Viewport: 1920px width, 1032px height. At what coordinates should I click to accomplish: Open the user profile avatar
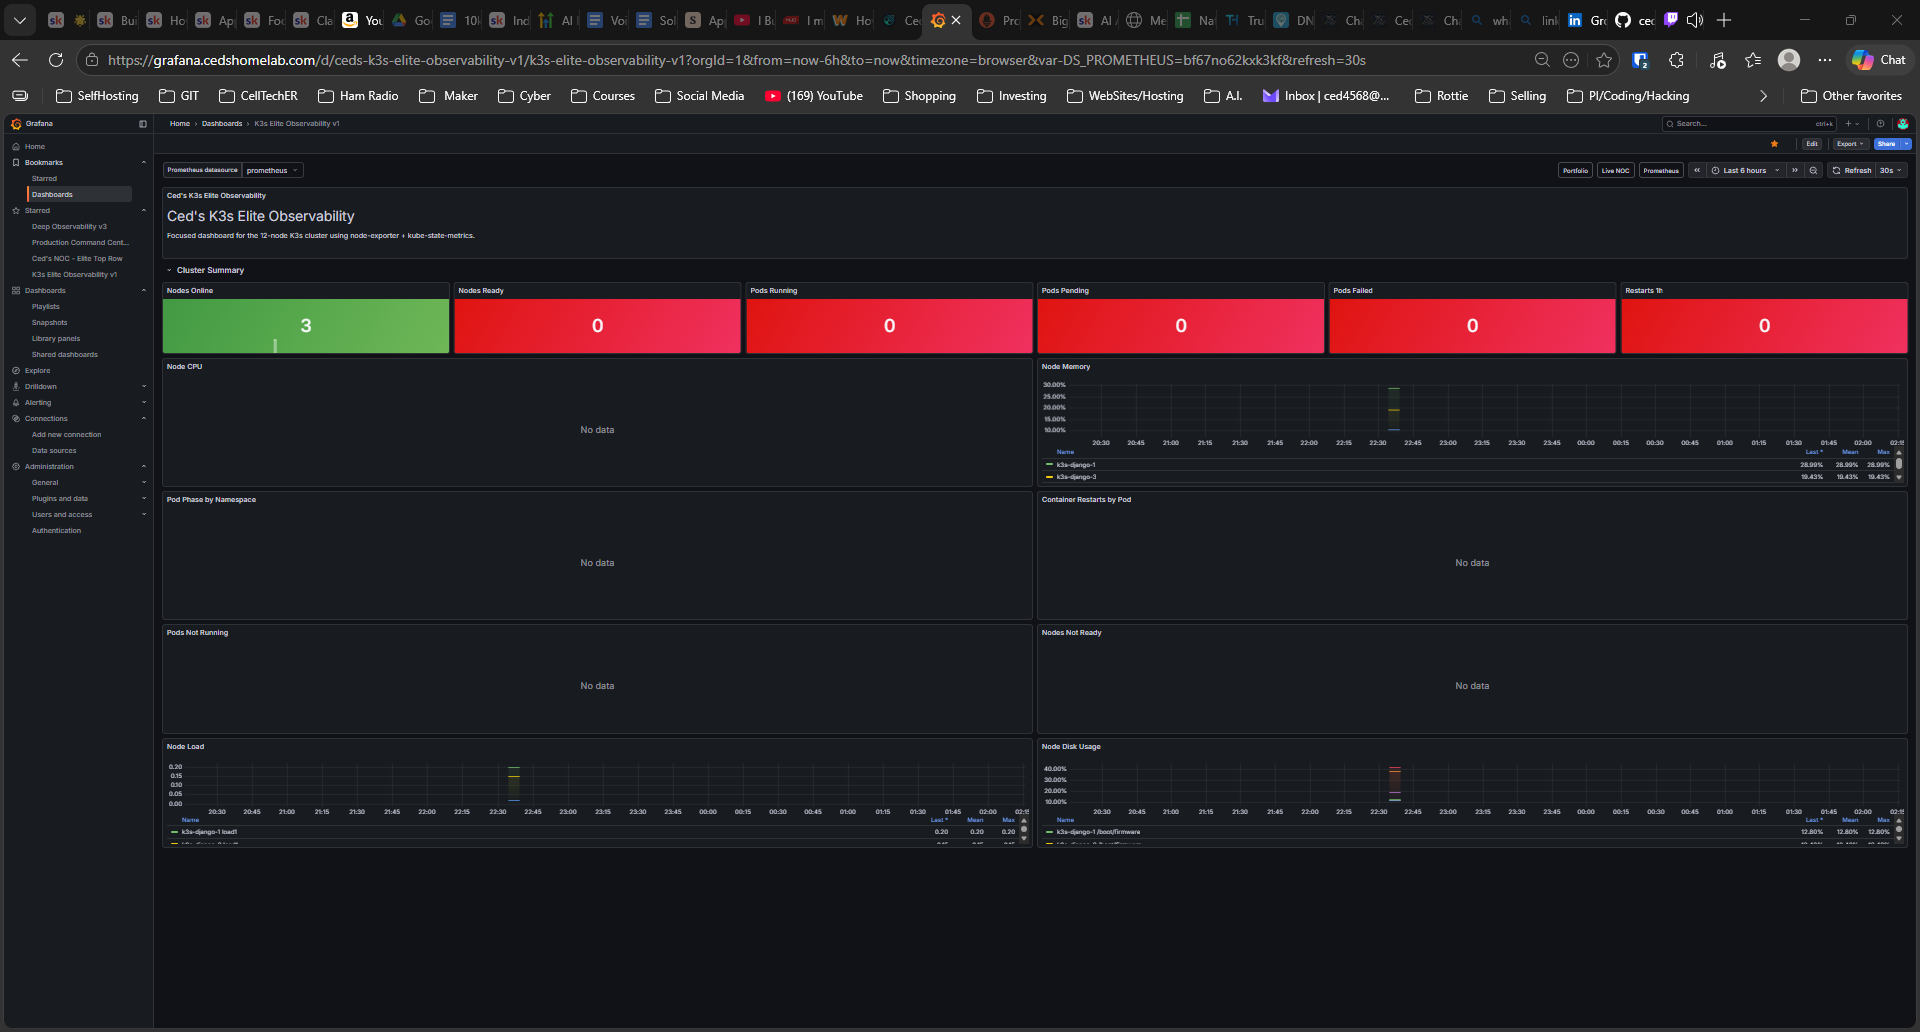click(x=1903, y=124)
